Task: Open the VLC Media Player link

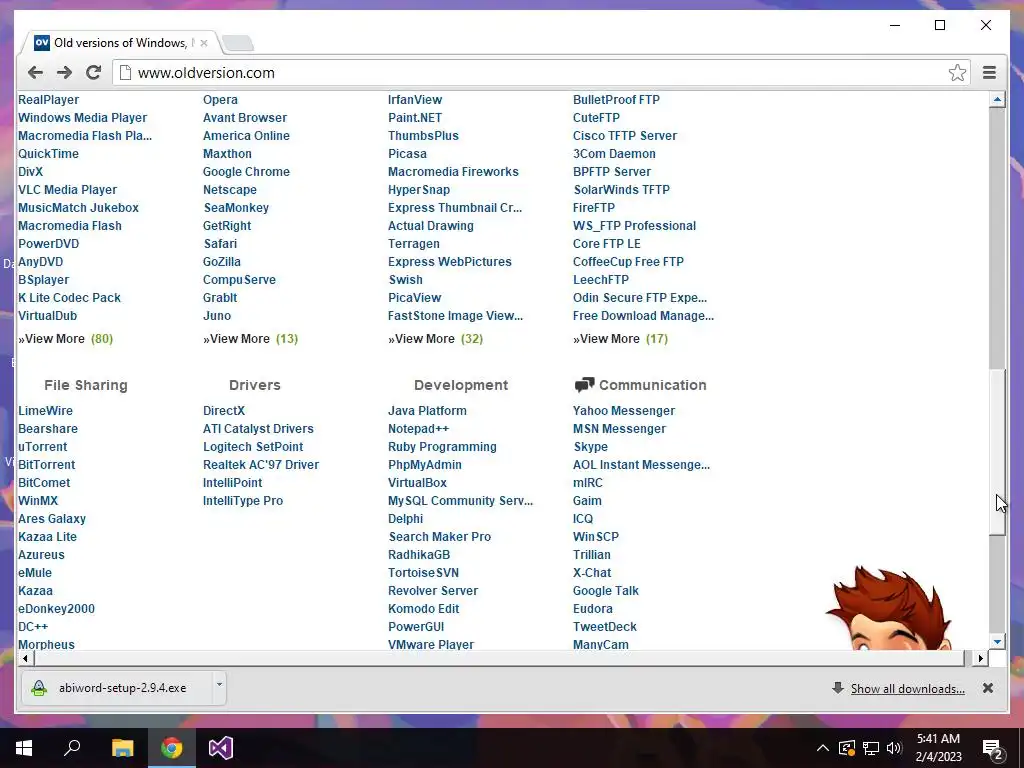Action: [x=67, y=189]
